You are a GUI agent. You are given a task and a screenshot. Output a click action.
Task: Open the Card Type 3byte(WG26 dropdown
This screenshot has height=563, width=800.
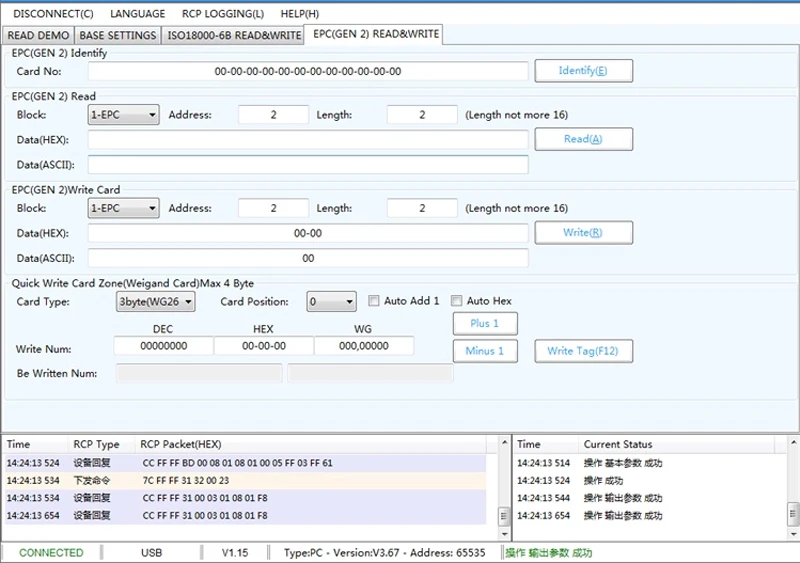coord(155,302)
